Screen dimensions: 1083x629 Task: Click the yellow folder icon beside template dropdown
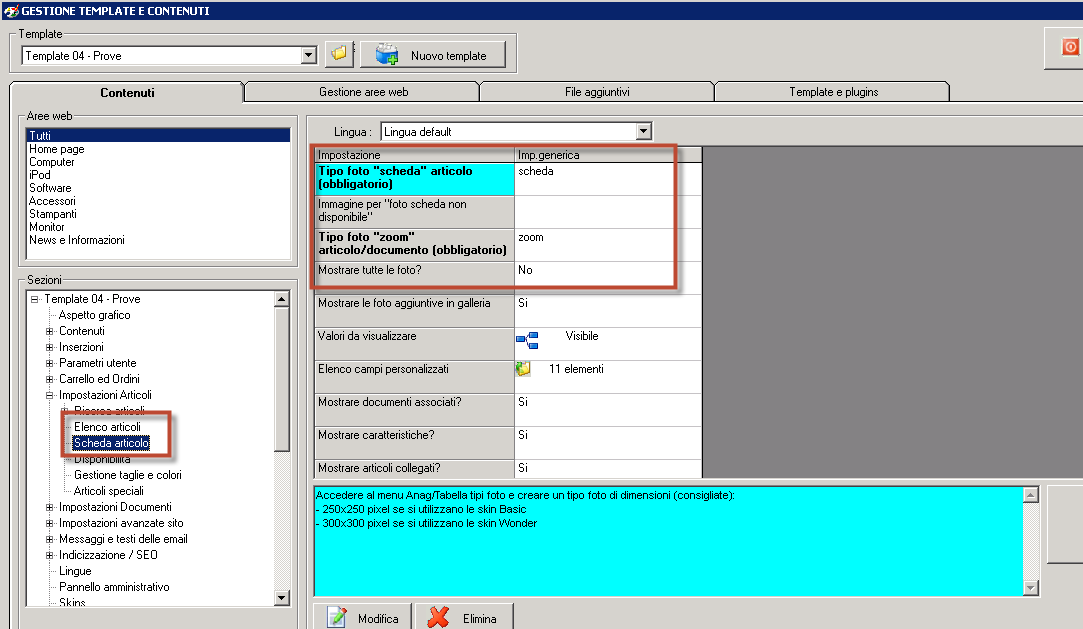coord(339,54)
